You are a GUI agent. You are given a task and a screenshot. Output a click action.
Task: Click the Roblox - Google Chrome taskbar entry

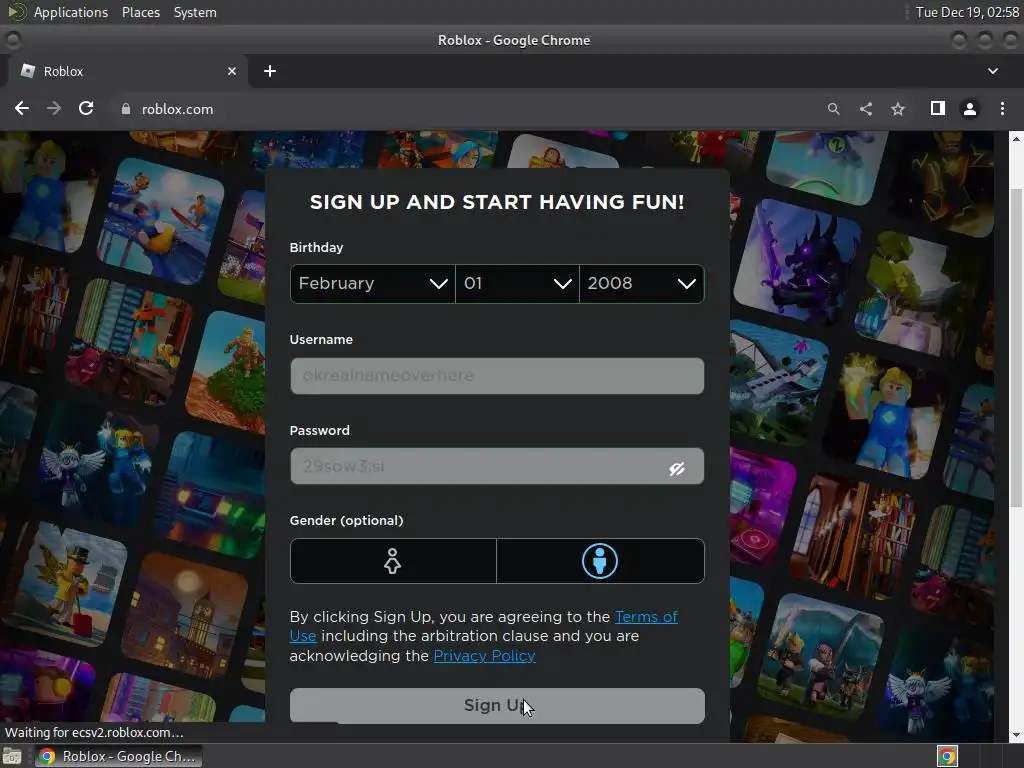click(x=118, y=756)
